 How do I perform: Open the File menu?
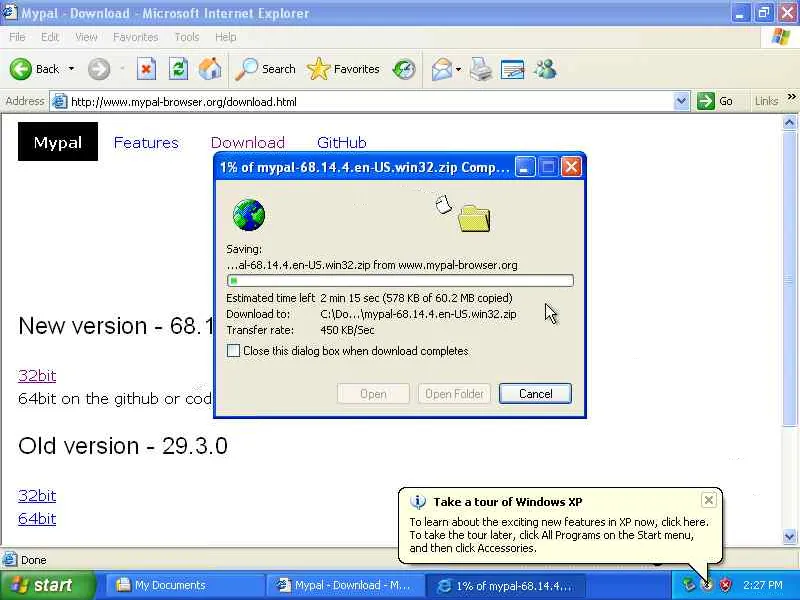click(17, 37)
